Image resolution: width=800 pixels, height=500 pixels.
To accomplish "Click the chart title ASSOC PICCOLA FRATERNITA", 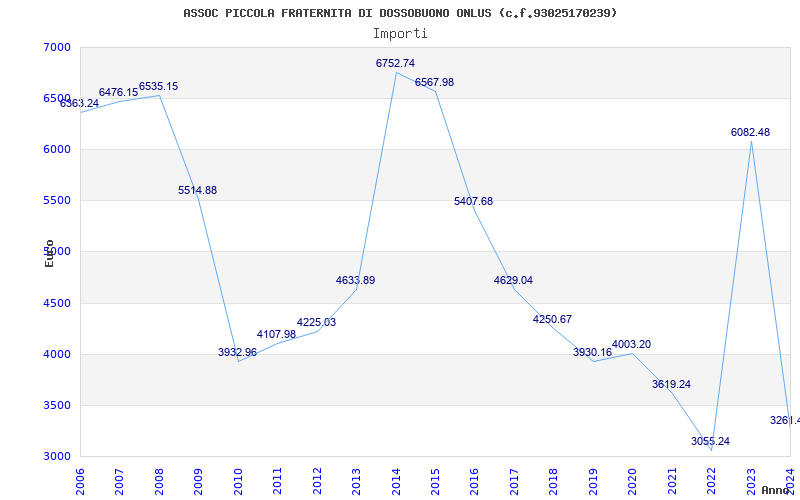I will (400, 13).
